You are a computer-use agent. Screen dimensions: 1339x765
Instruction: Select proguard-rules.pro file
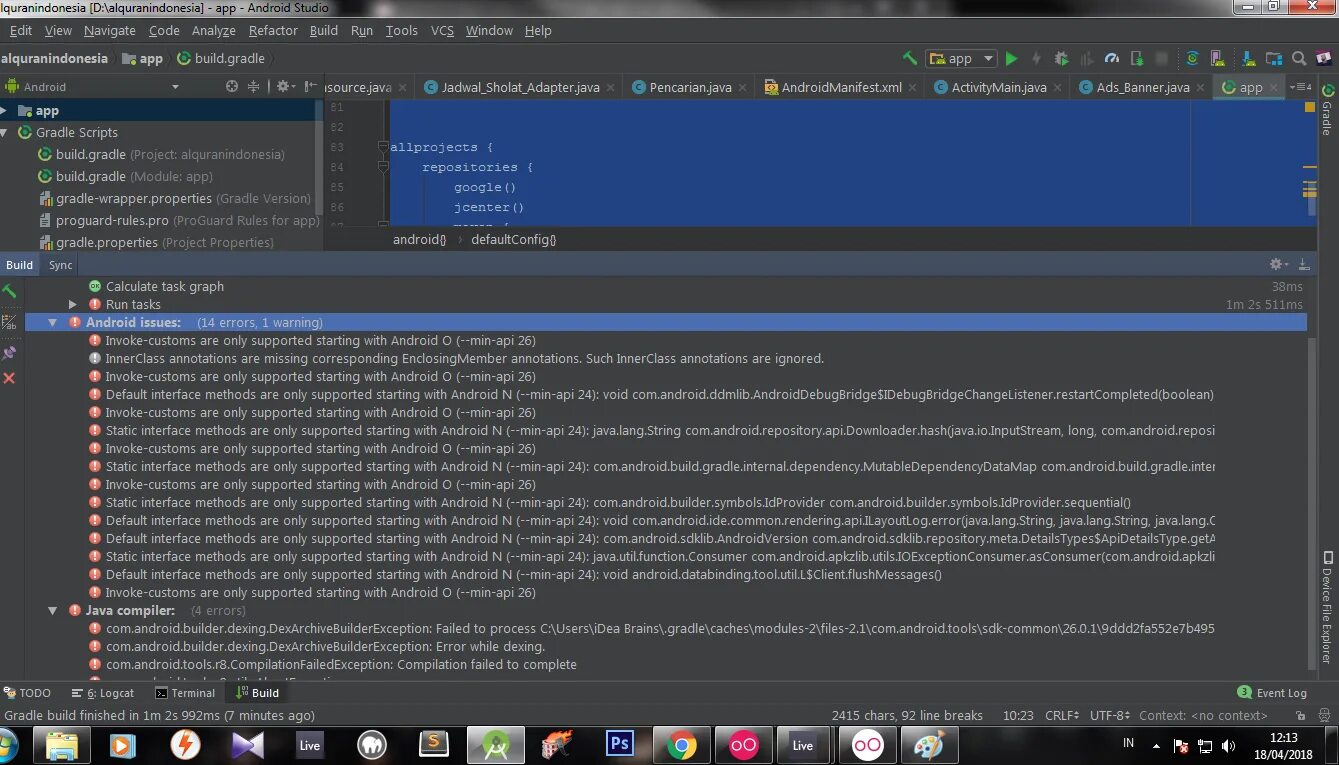click(x=179, y=220)
